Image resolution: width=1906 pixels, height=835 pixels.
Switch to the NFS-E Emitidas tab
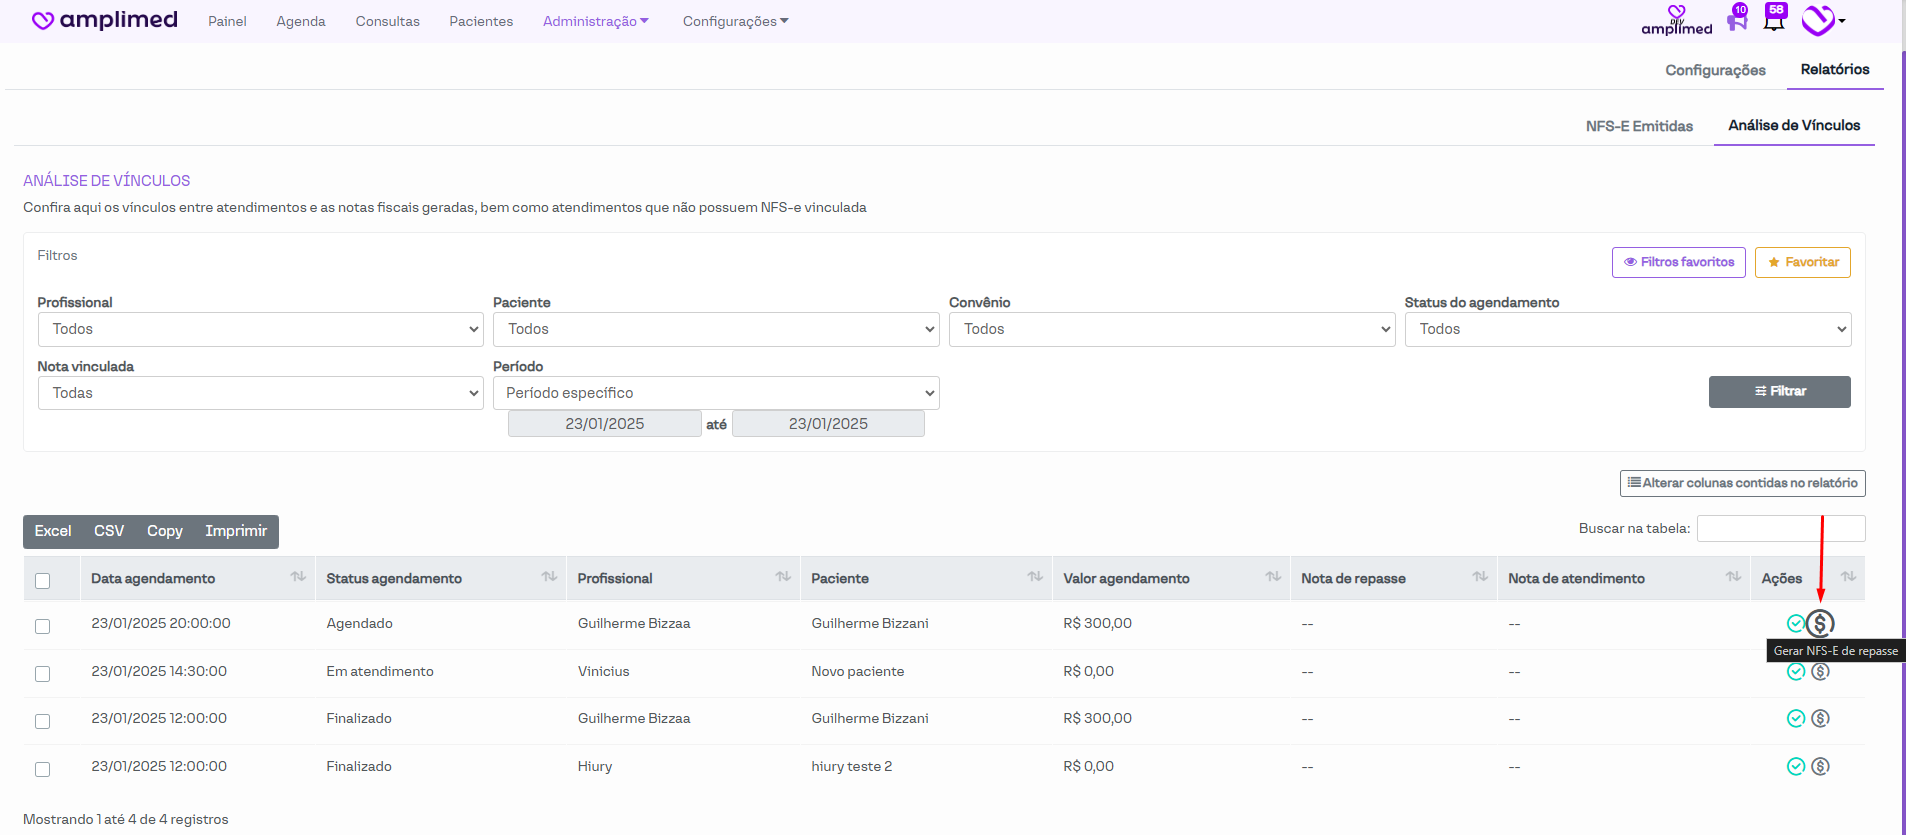1639,126
